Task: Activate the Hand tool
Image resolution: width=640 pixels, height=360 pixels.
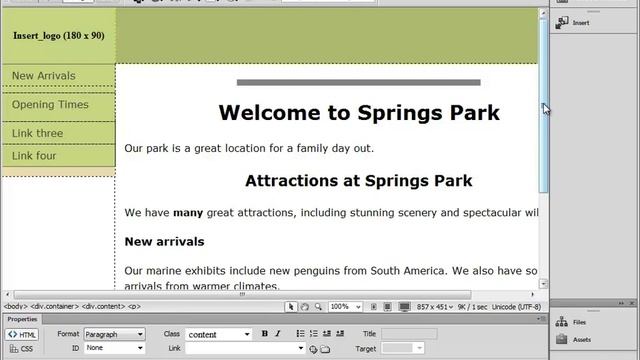Action: pyautogui.click(x=304, y=307)
